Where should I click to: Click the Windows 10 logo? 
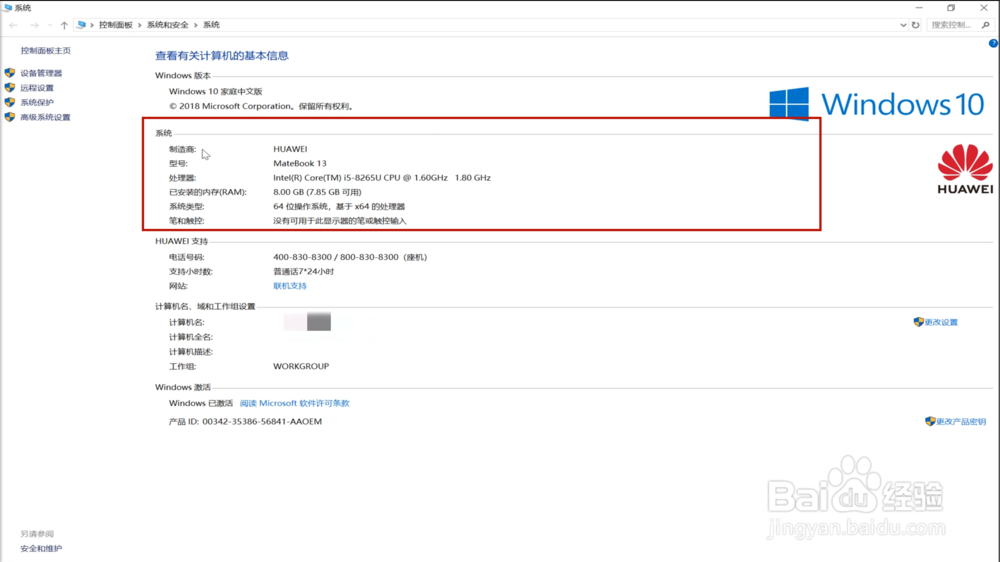tap(877, 104)
